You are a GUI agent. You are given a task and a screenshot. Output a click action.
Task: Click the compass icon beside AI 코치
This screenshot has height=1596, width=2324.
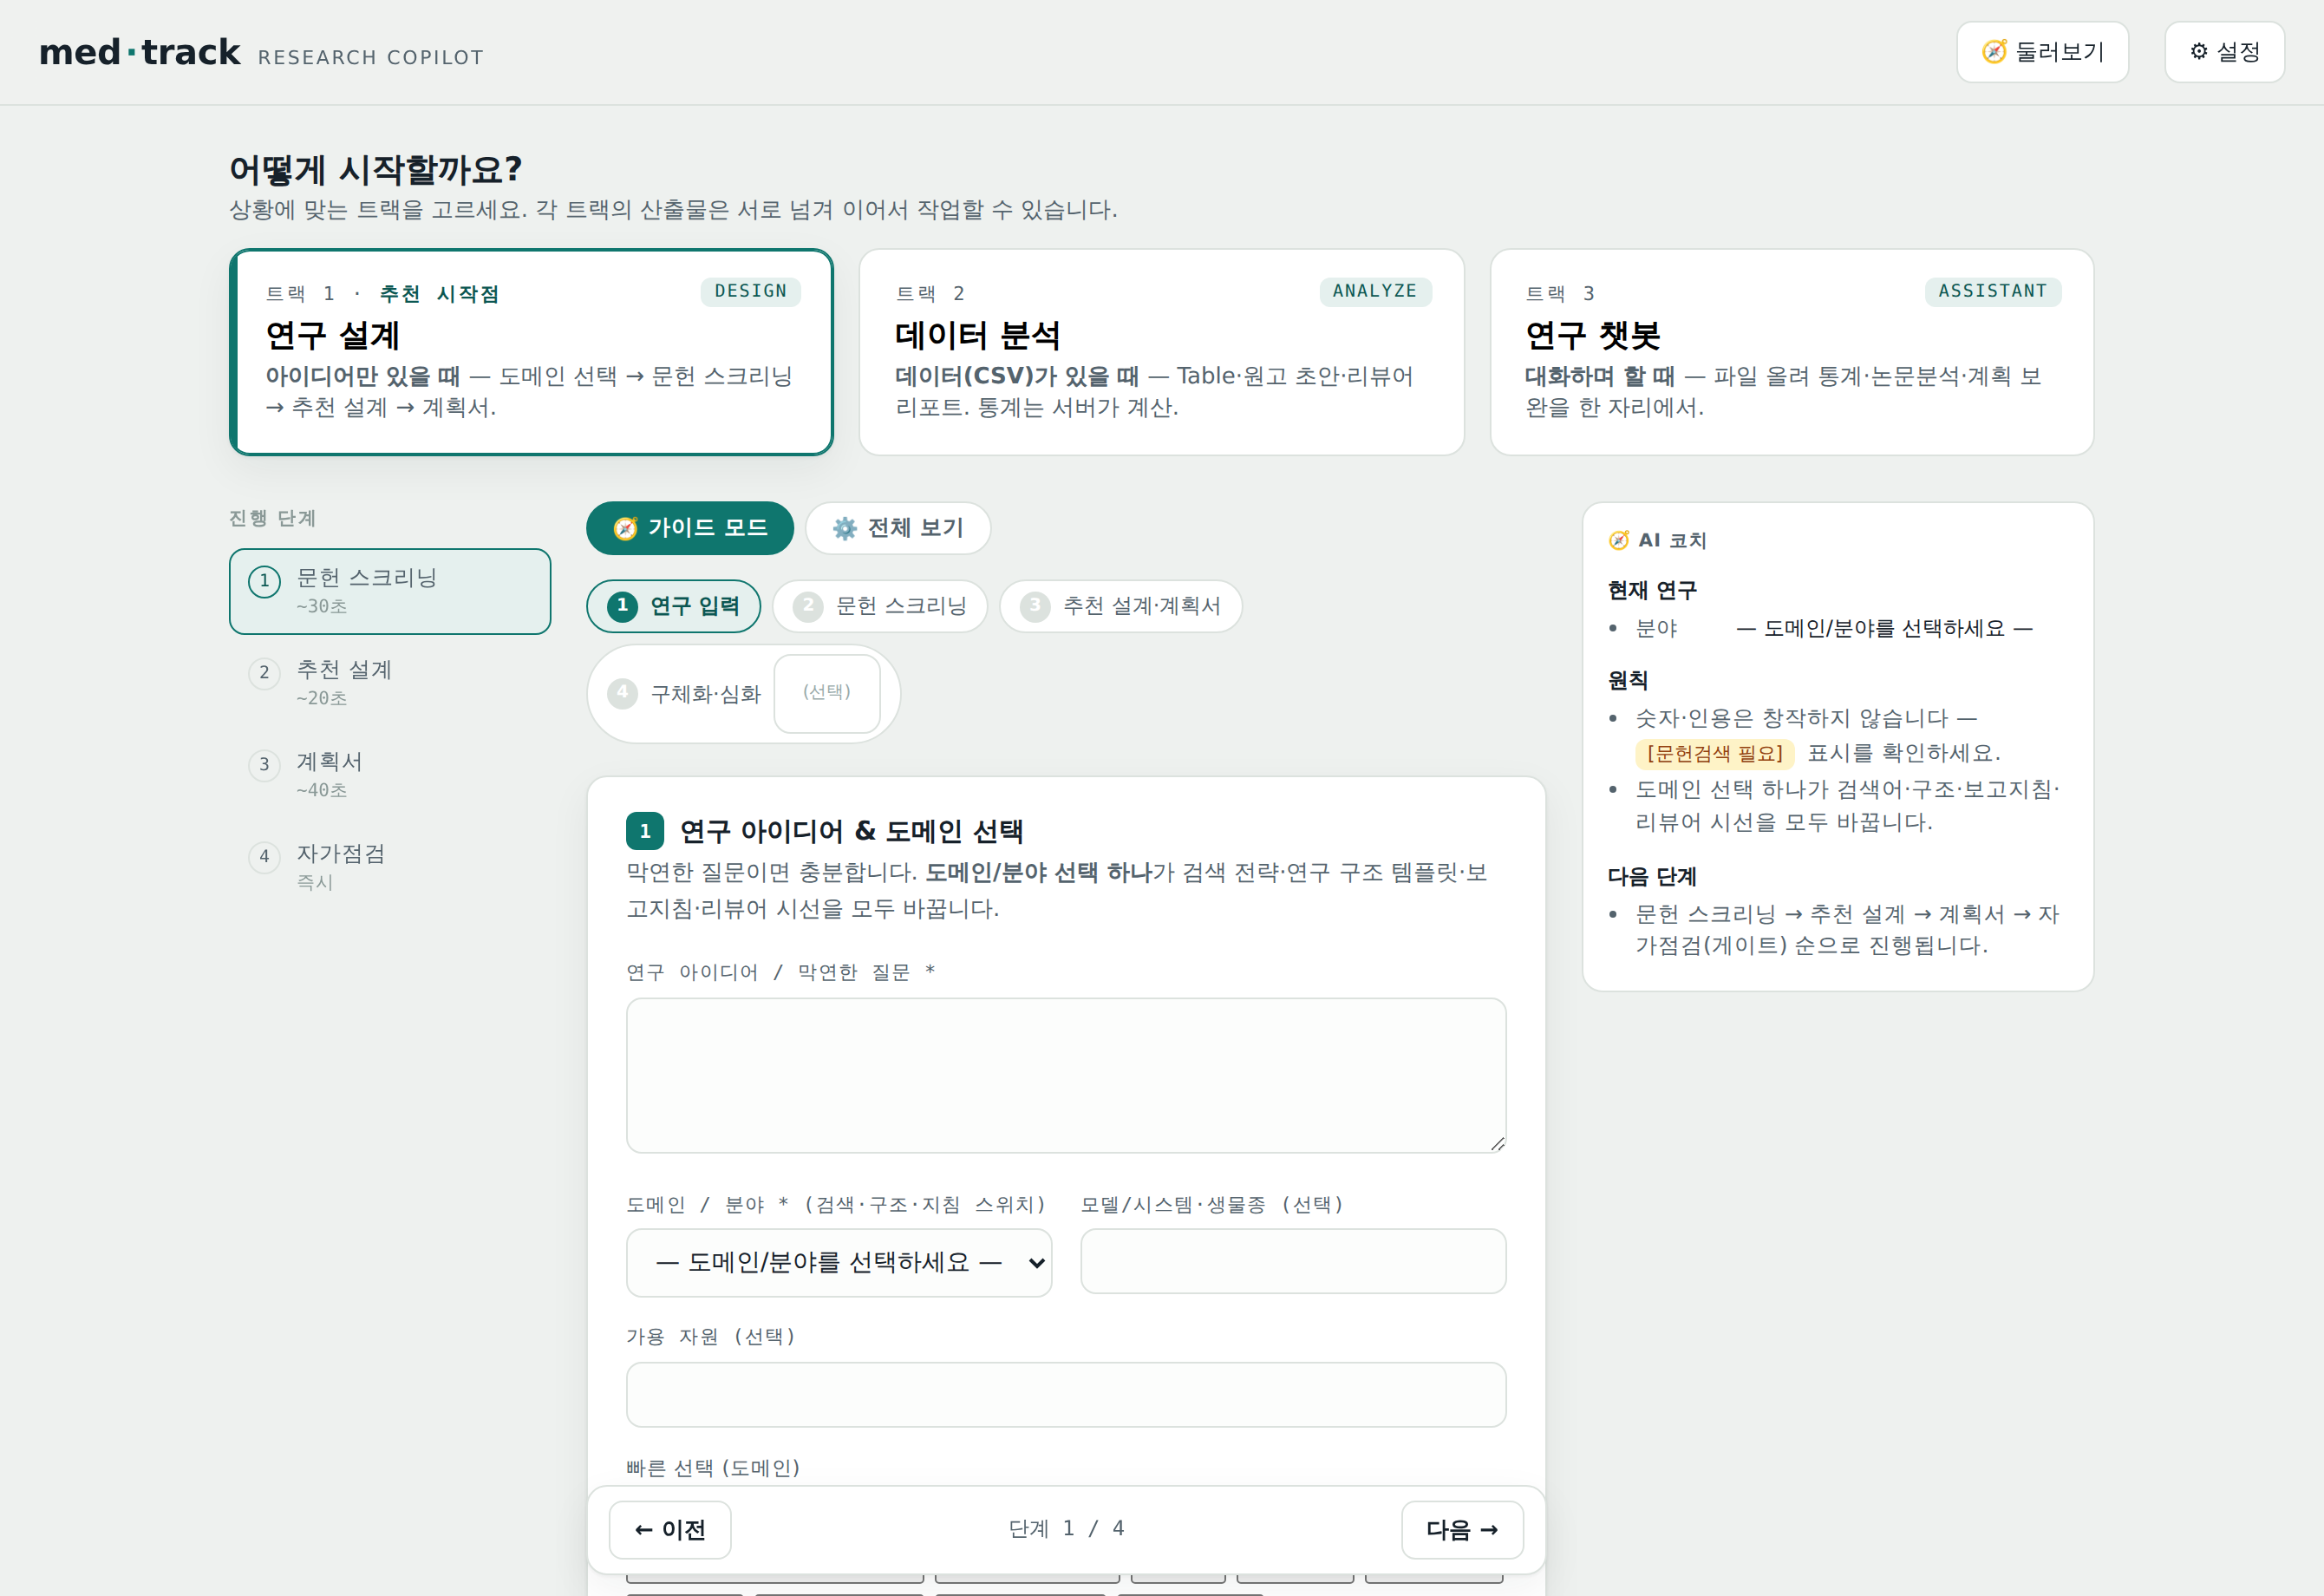[1619, 540]
